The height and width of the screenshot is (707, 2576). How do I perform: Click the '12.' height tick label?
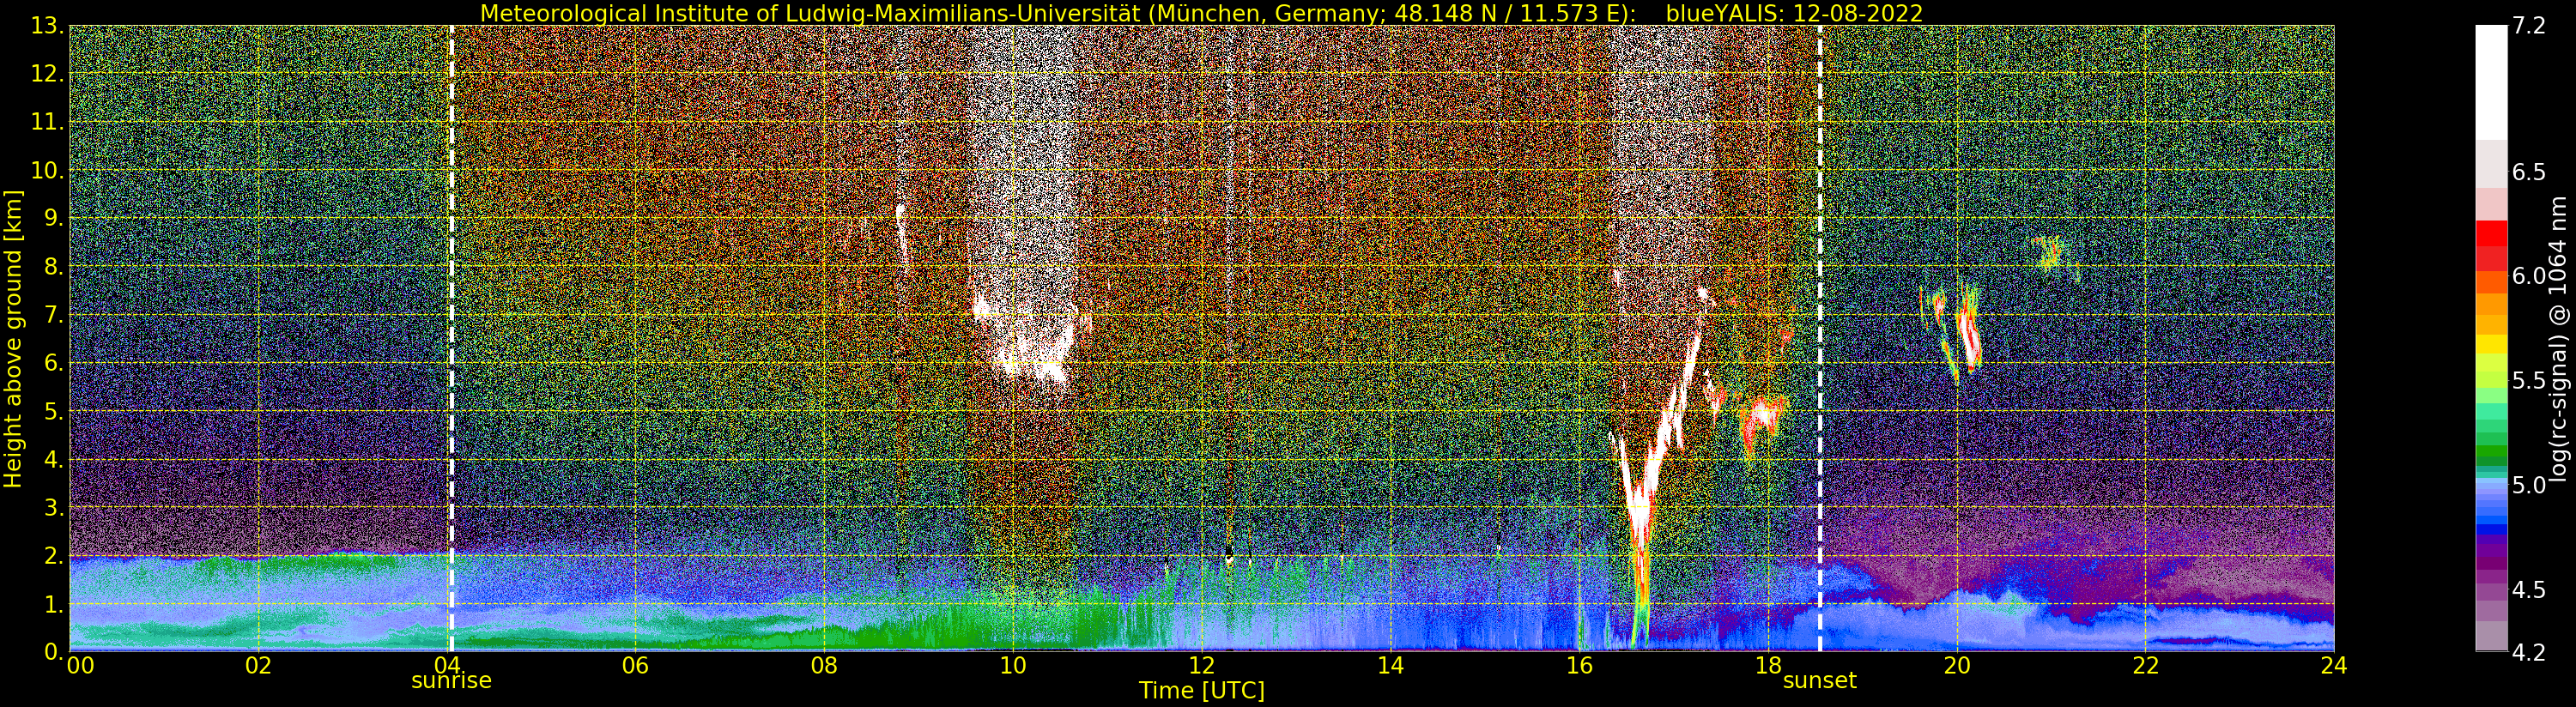tap(47, 74)
